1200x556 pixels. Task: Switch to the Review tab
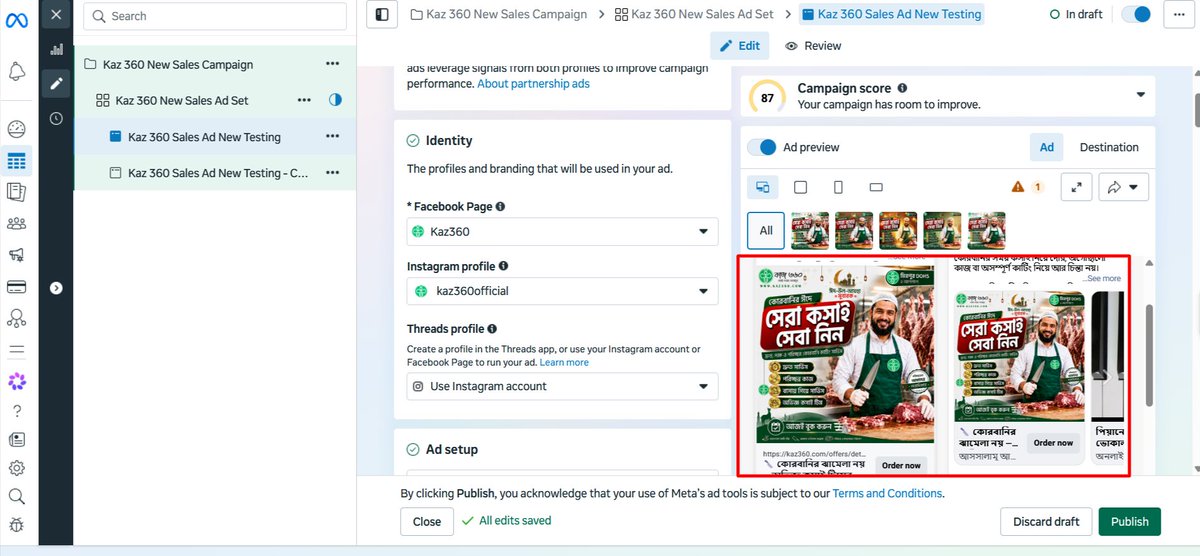tap(813, 46)
